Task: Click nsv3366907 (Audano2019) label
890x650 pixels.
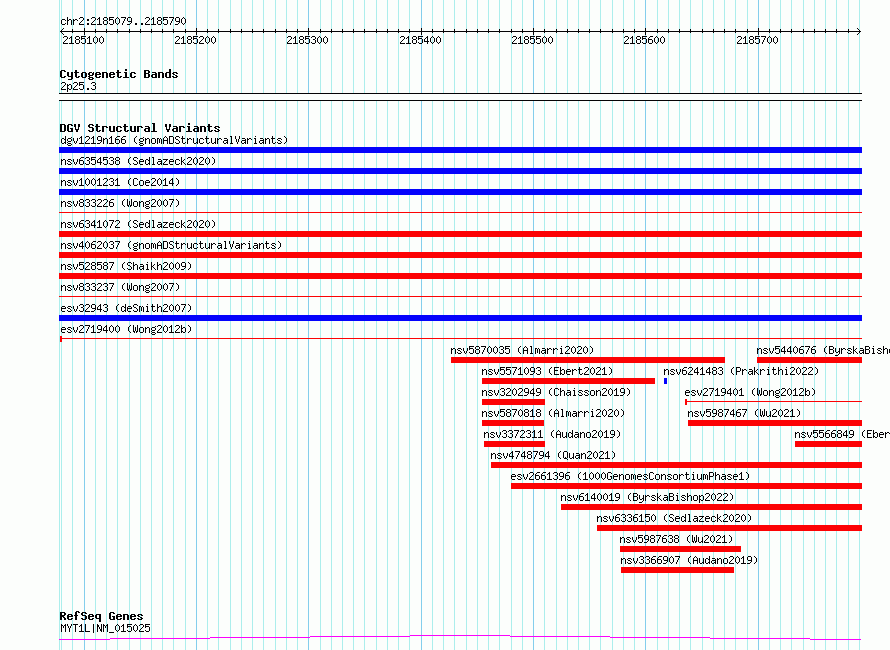Action: [x=689, y=560]
